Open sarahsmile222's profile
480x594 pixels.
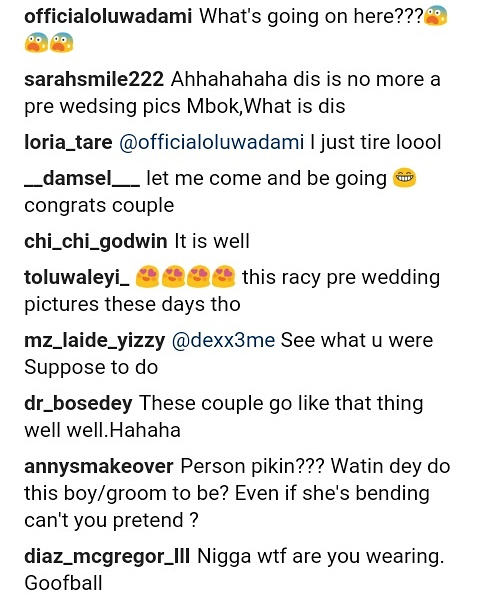pos(94,80)
